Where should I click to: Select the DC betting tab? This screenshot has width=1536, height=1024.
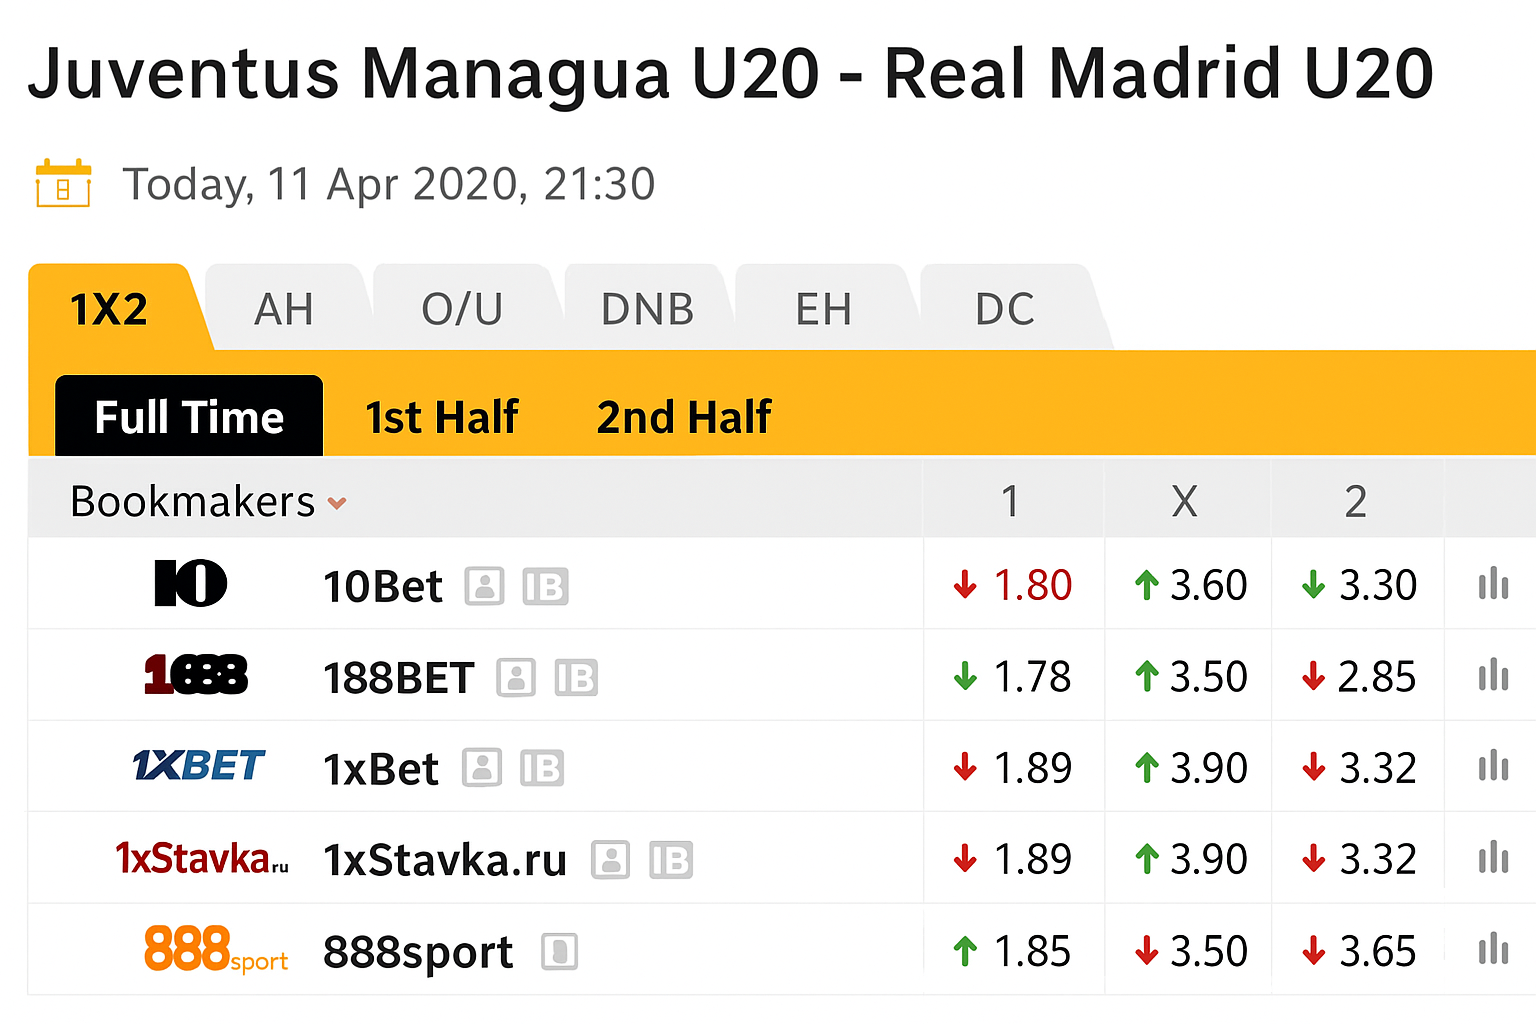coord(1004,310)
